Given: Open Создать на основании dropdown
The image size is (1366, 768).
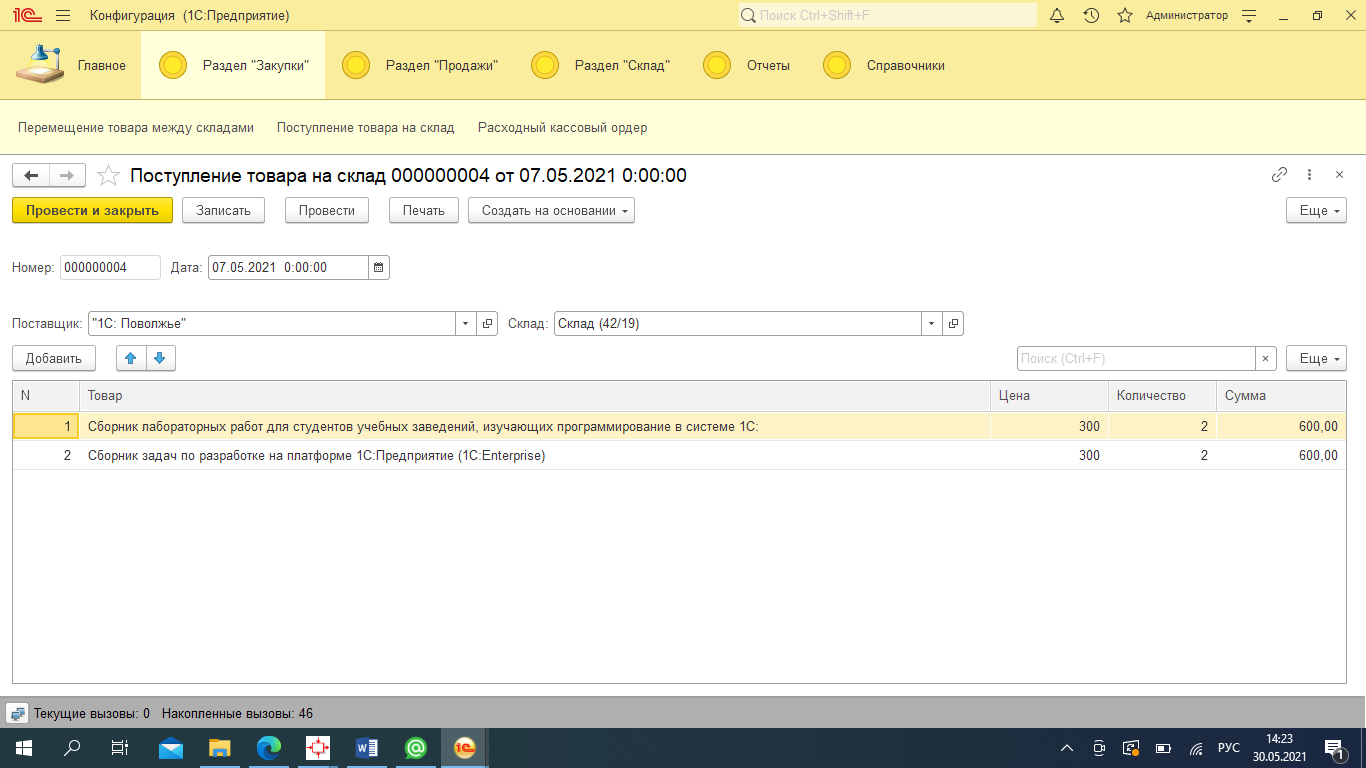Looking at the screenshot, I should tap(551, 210).
